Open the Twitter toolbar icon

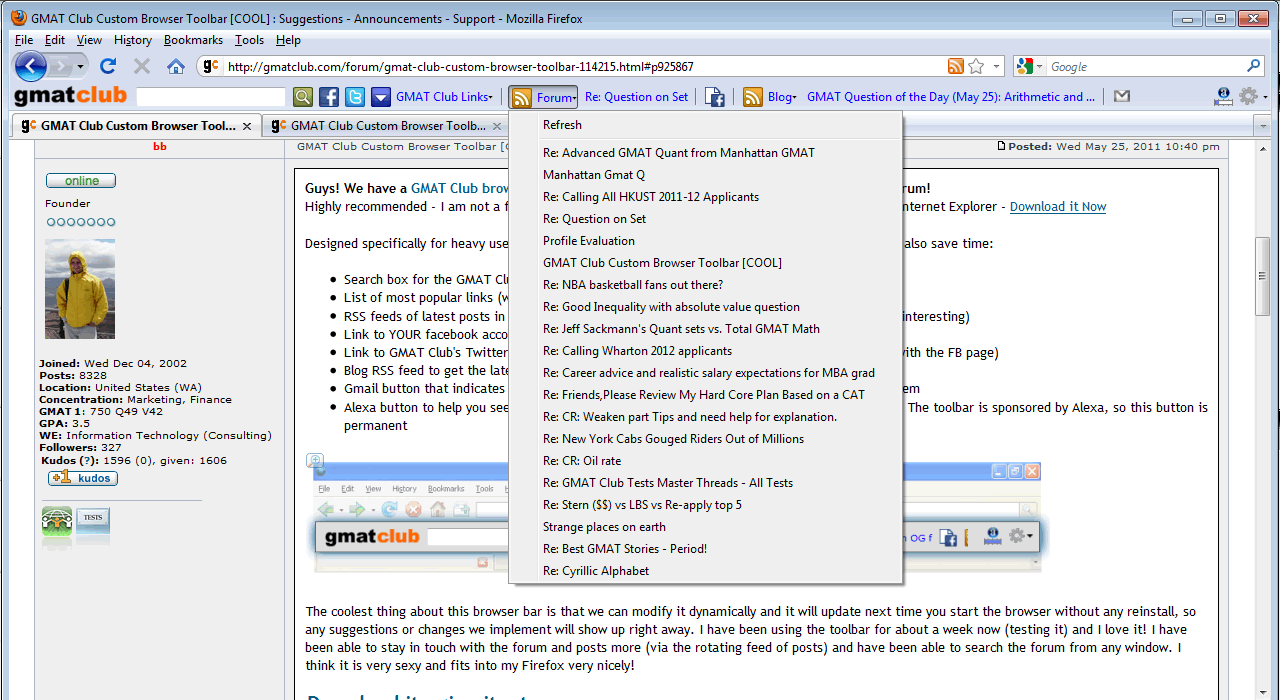coord(355,97)
